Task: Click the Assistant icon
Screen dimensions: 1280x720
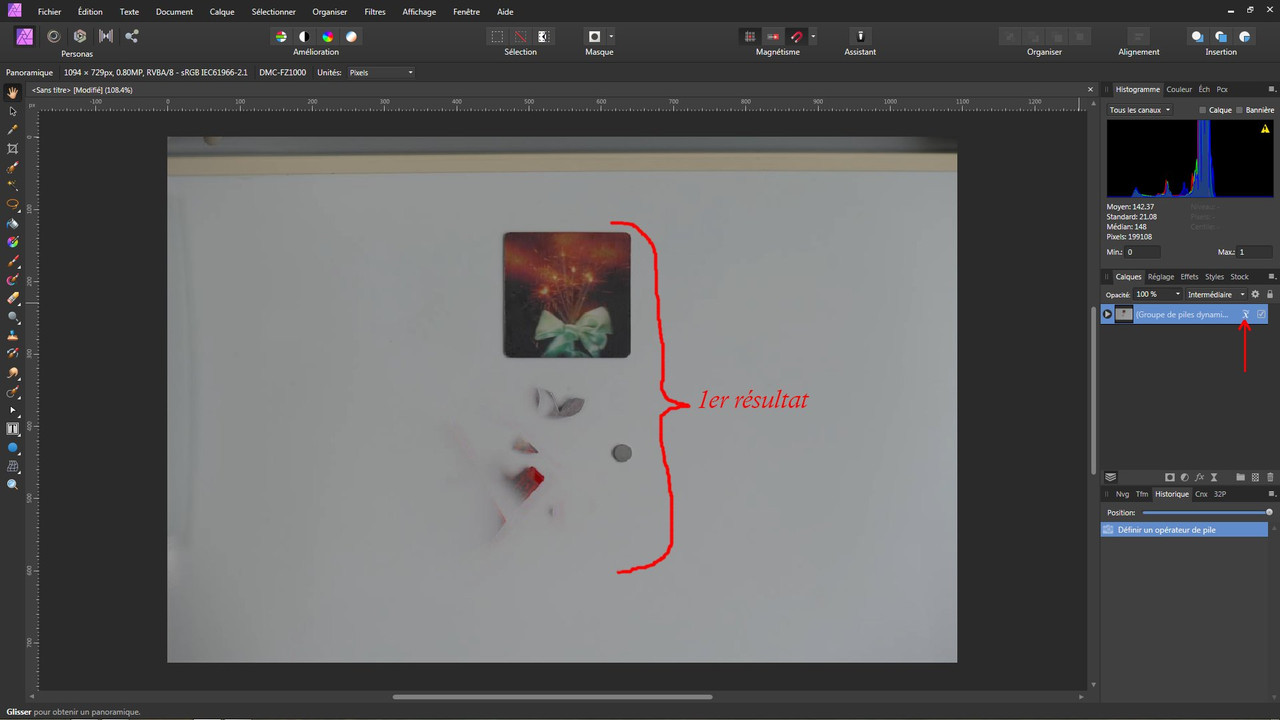Action: [x=859, y=36]
